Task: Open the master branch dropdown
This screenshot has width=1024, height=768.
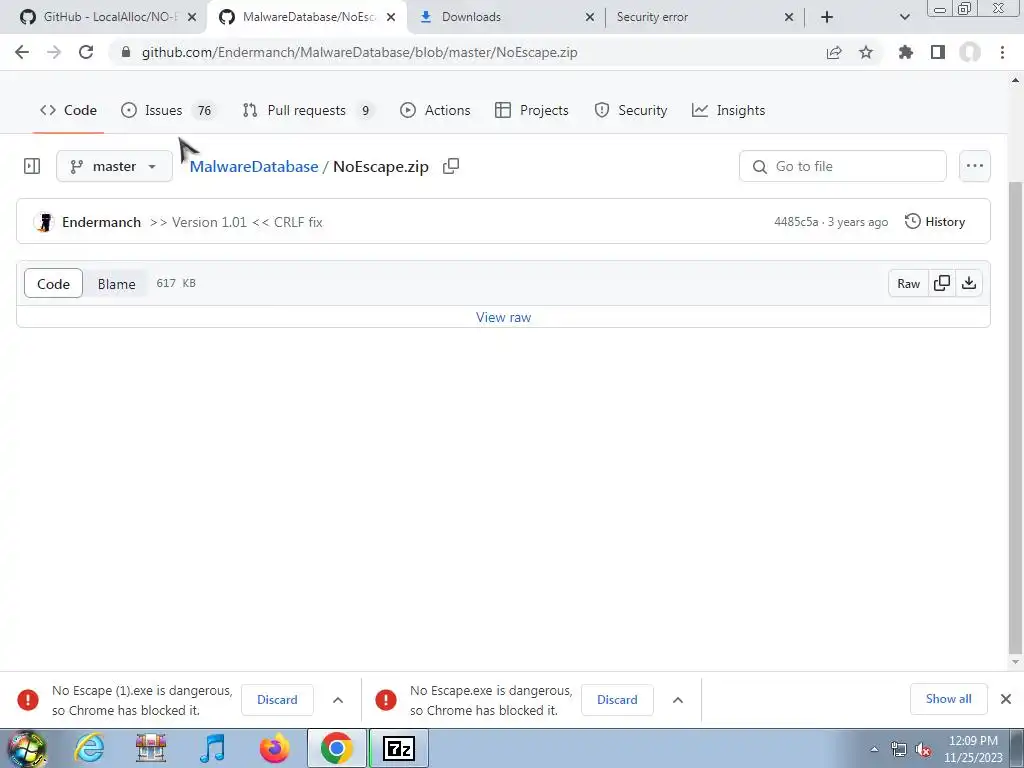Action: (x=114, y=167)
